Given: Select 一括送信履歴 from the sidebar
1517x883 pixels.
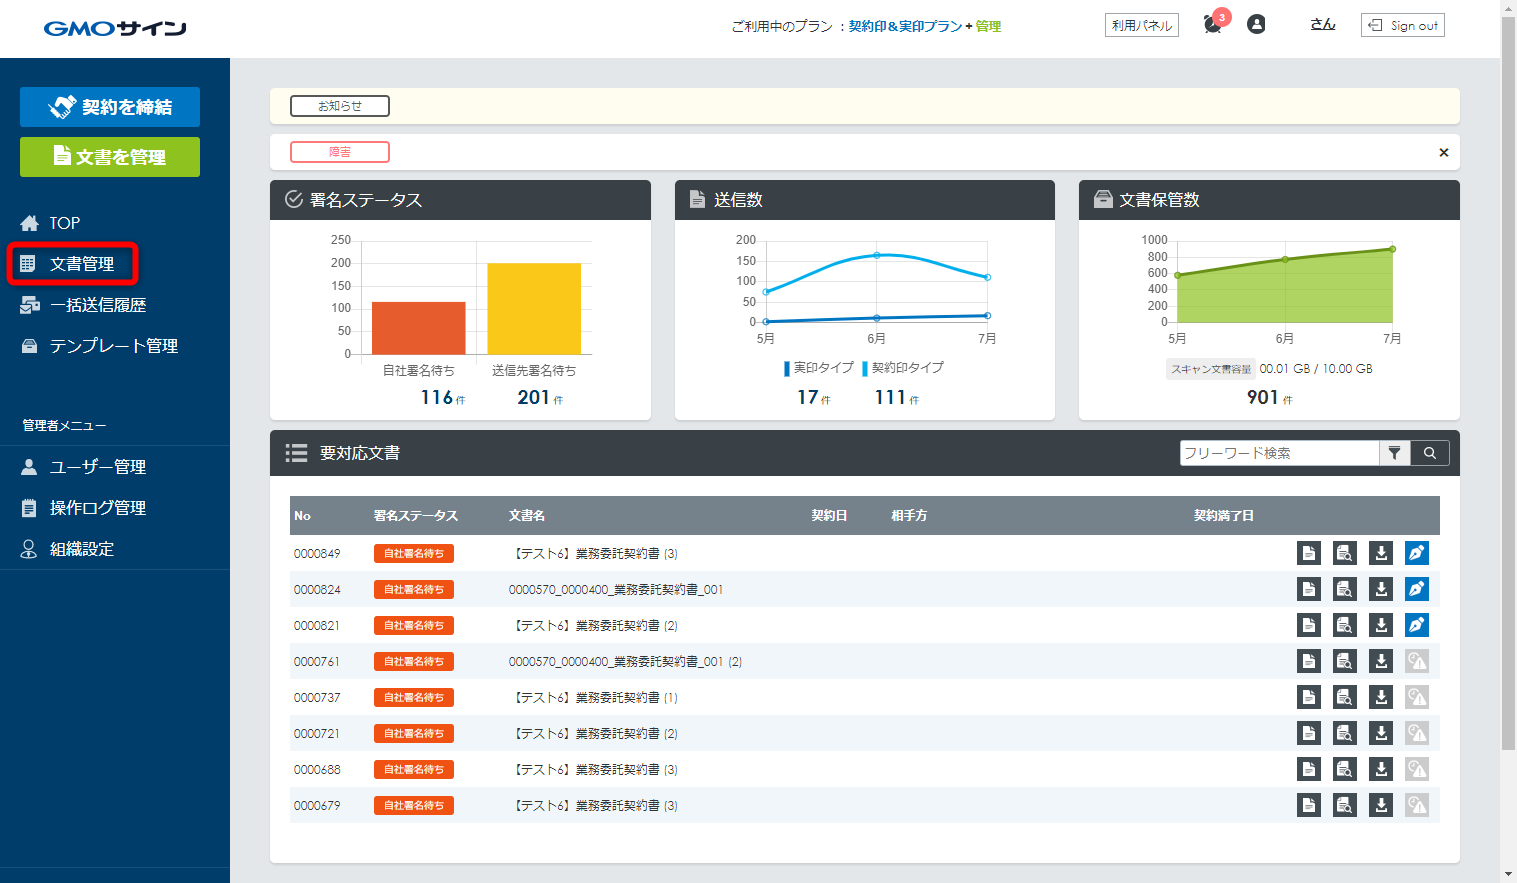Looking at the screenshot, I should pyautogui.click(x=98, y=305).
